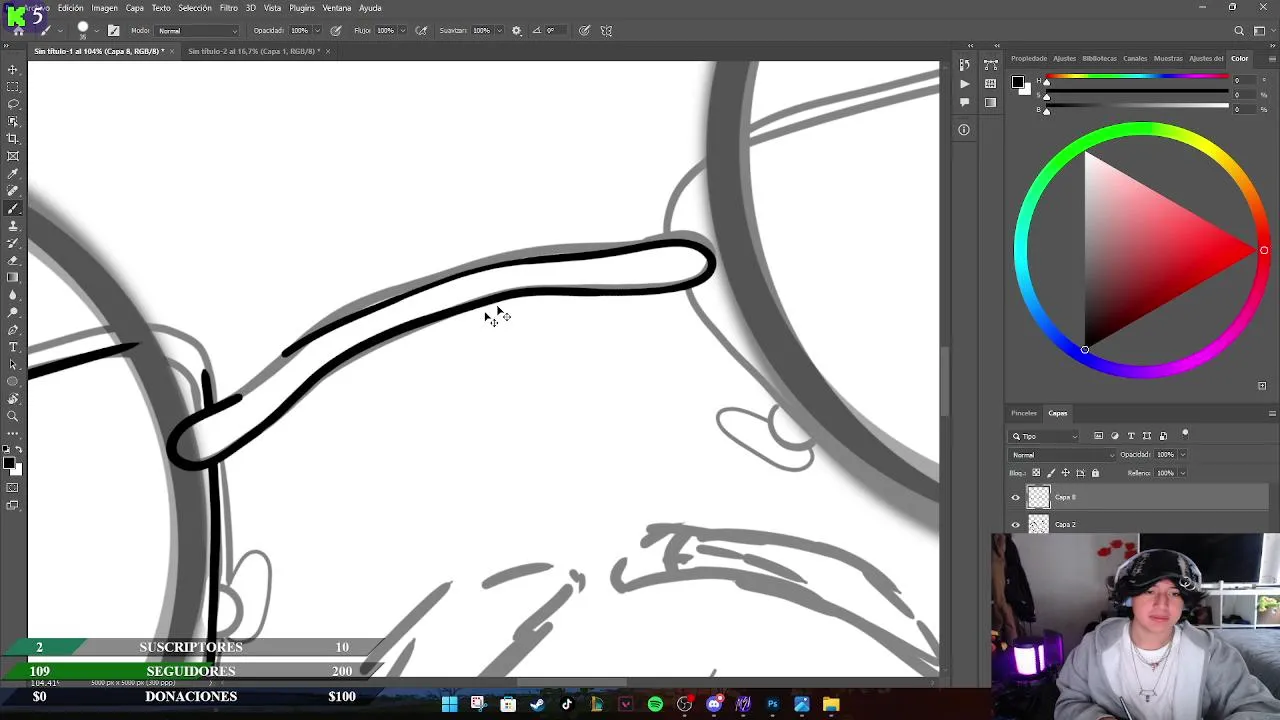Image resolution: width=1280 pixels, height=720 pixels.
Task: Open smoothing options gear icon
Action: coord(516,30)
